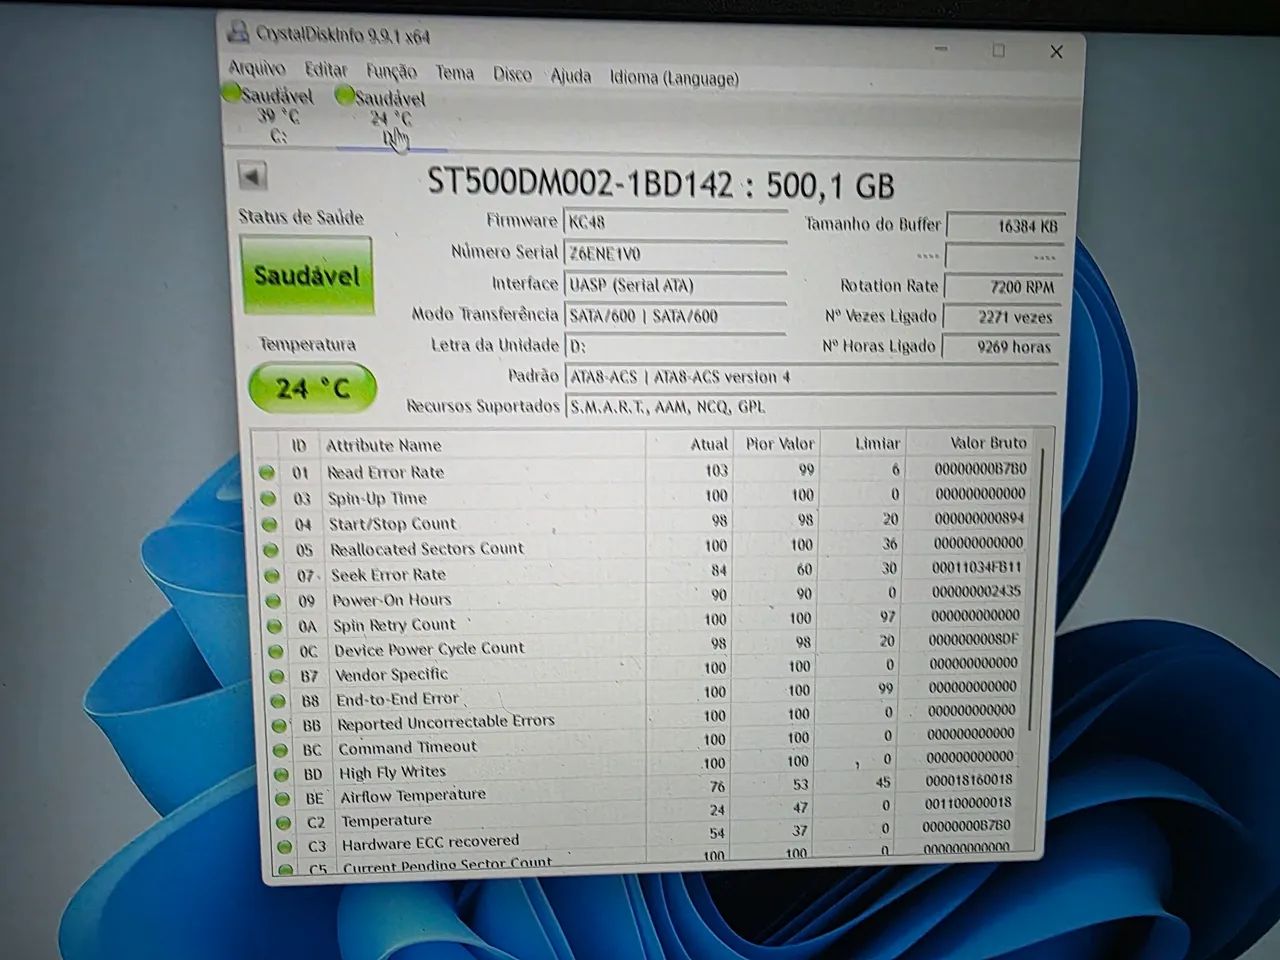
Task: Click the status dot for High Fly Writes
Action: pos(282,774)
